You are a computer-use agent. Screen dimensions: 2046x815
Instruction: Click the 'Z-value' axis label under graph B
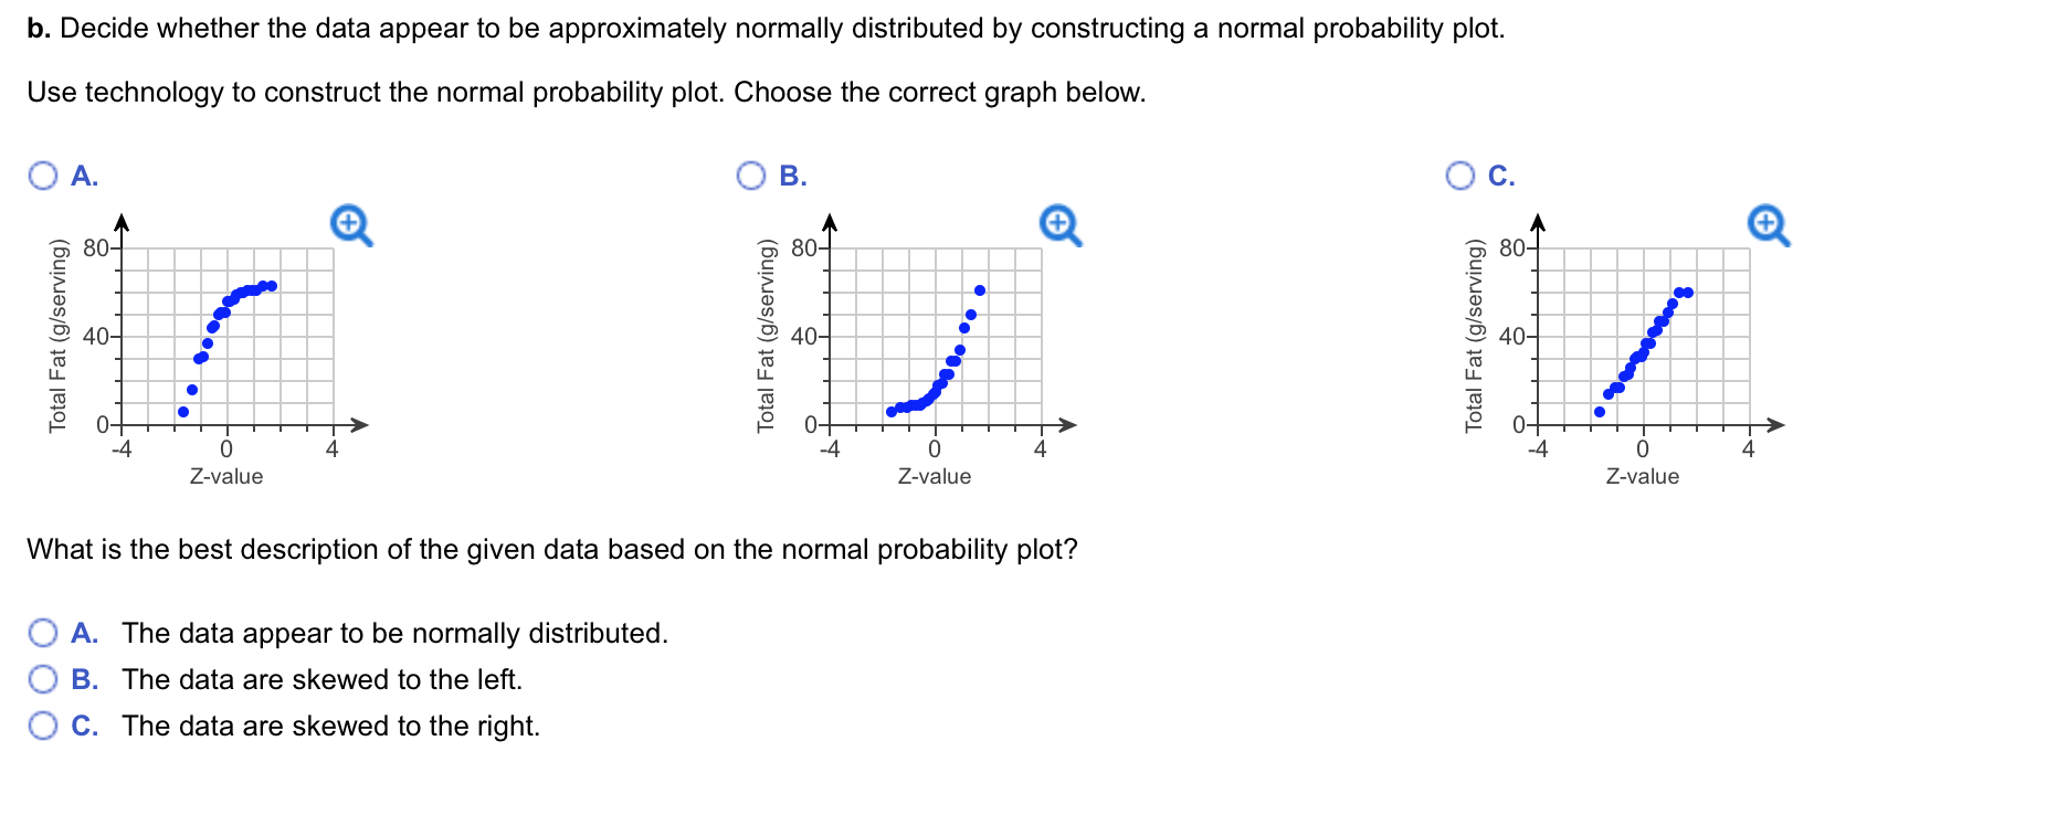click(934, 477)
